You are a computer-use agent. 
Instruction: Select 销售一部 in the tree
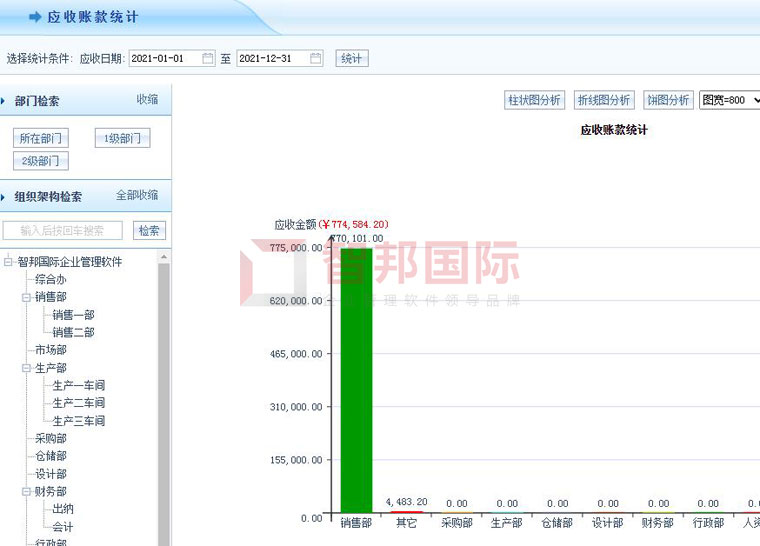73,315
